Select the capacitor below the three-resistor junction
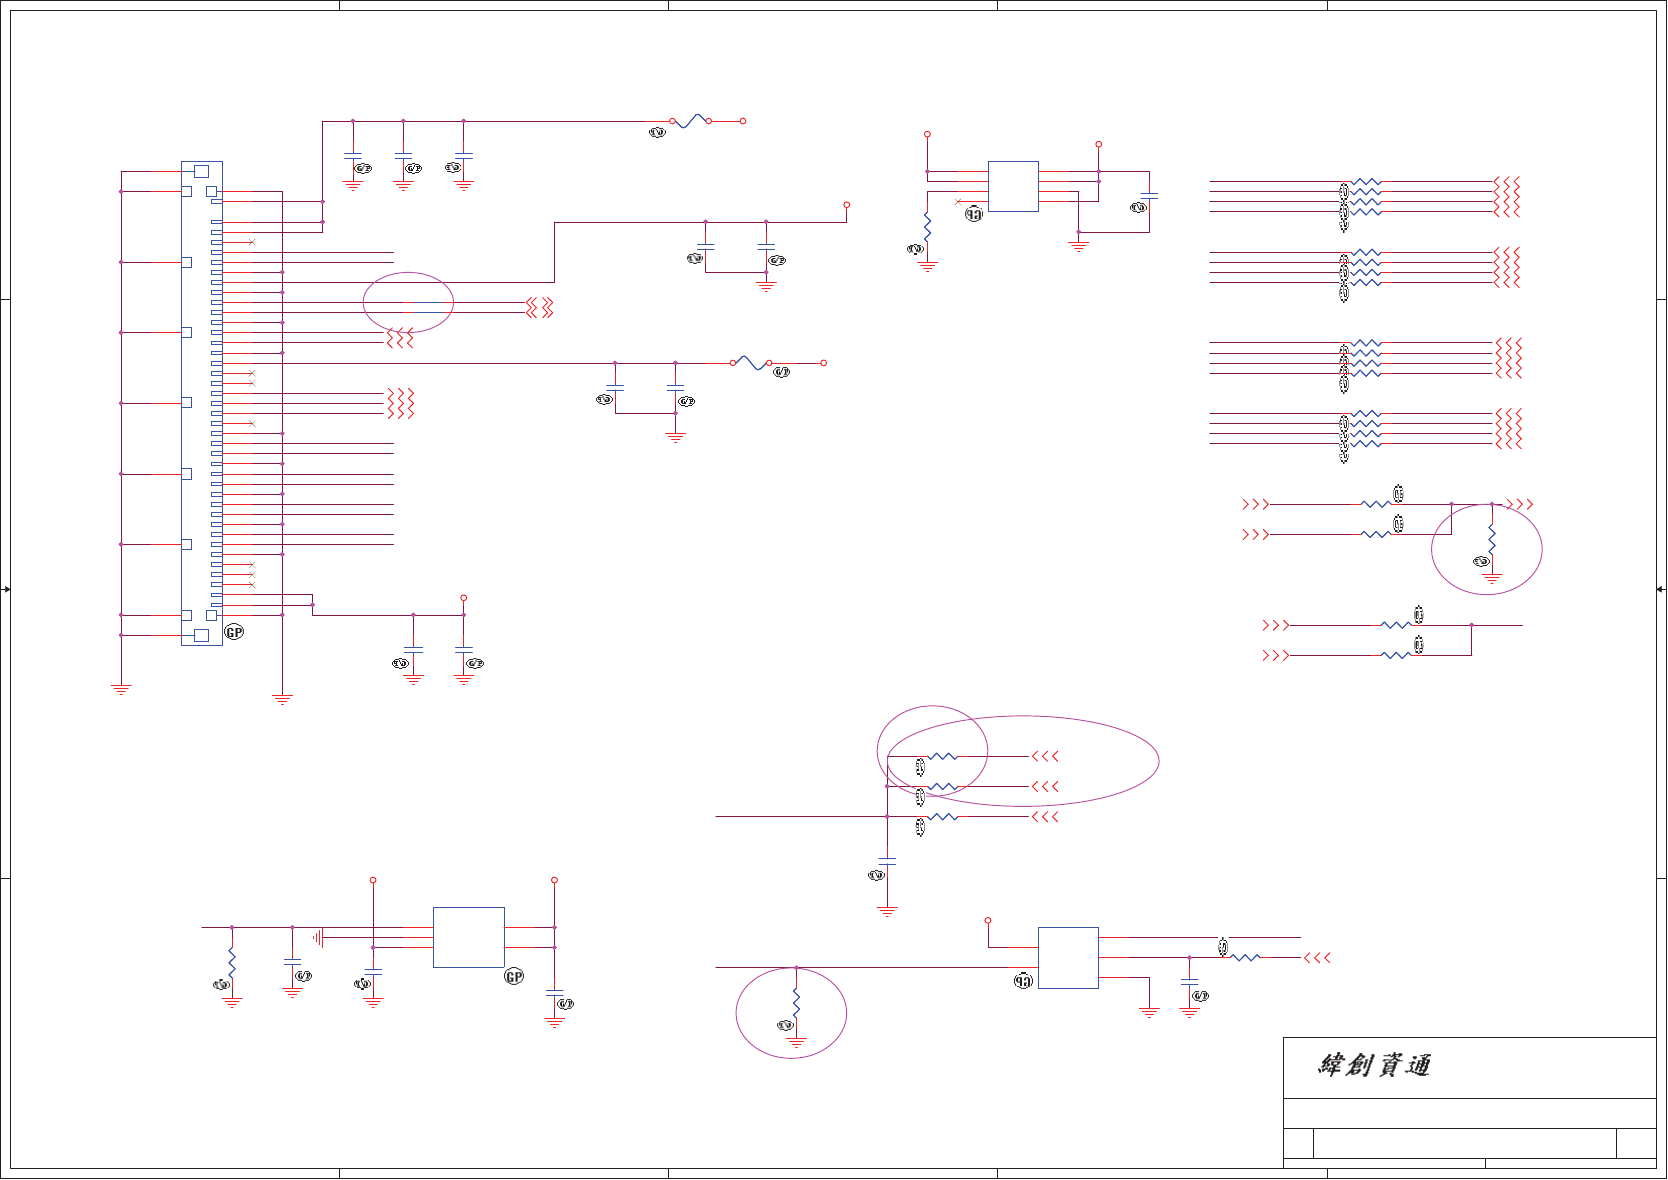1668x1180 pixels. point(887,860)
